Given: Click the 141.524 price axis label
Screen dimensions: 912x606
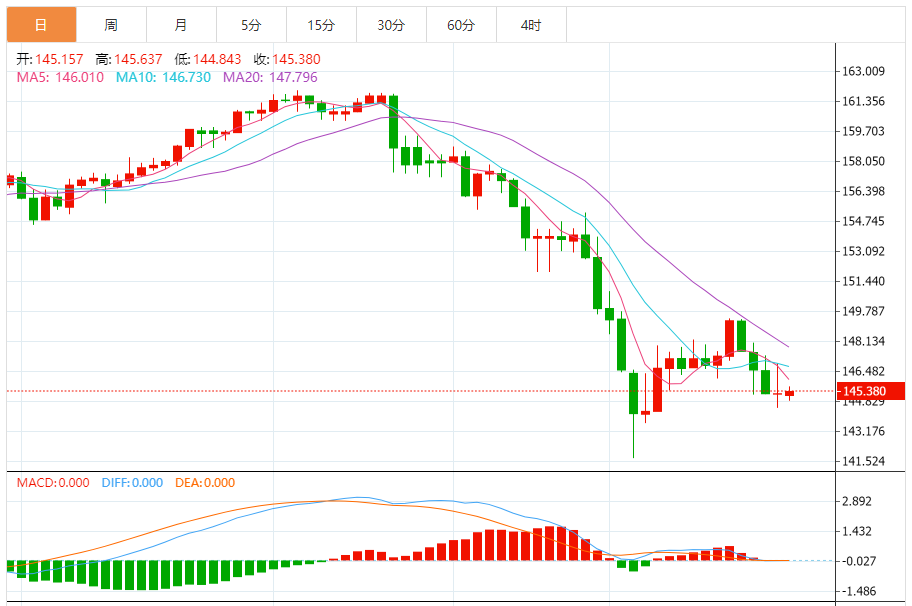Looking at the screenshot, I should tap(863, 461).
